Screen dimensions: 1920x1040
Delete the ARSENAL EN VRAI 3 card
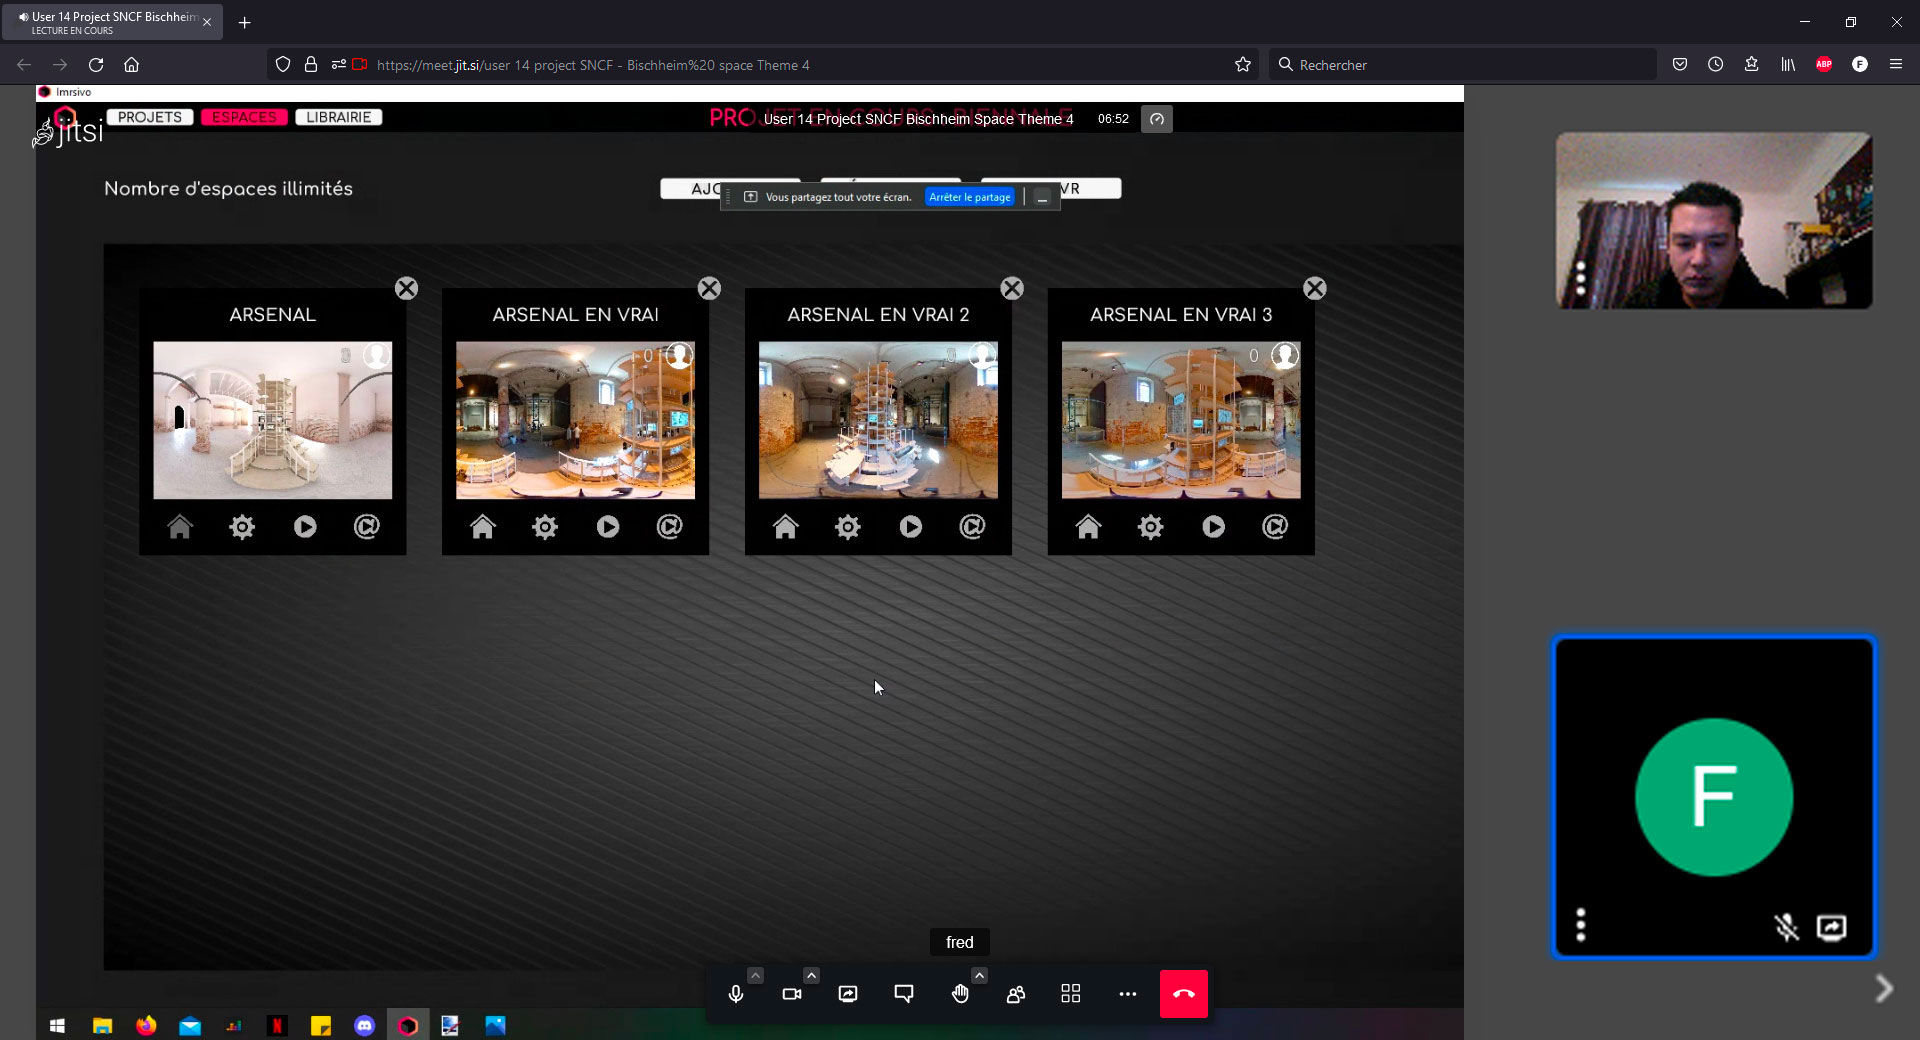[x=1315, y=288]
